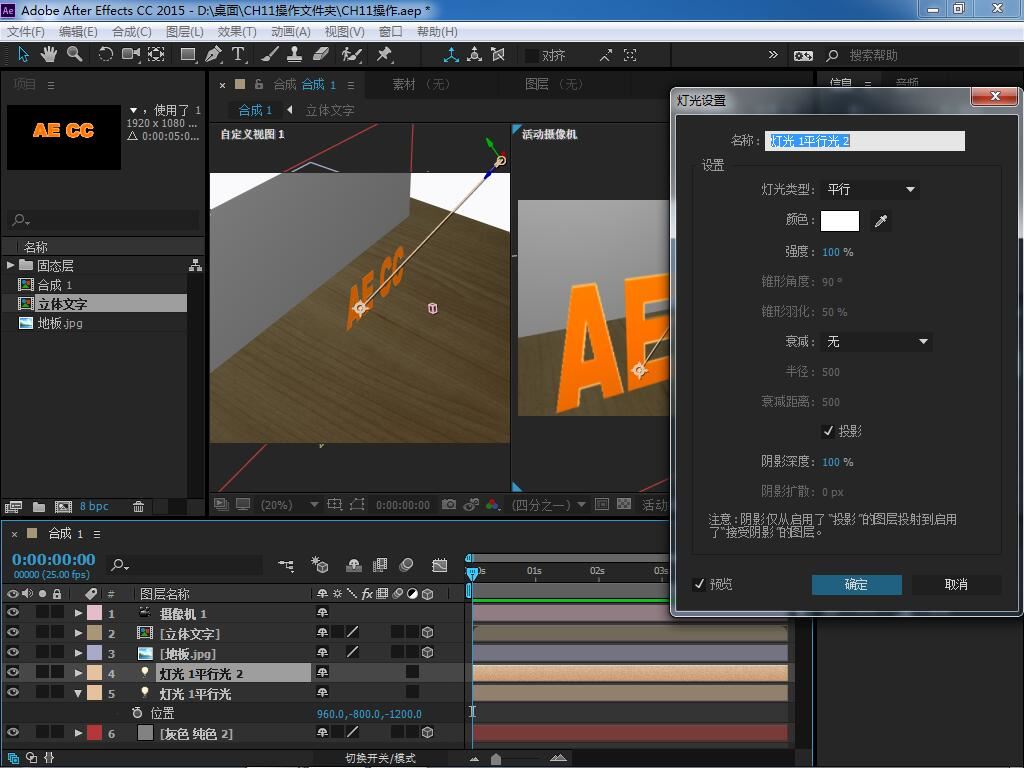Viewport: 1024px width, 768px height.
Task: Select the Hand tool
Action: 48,55
